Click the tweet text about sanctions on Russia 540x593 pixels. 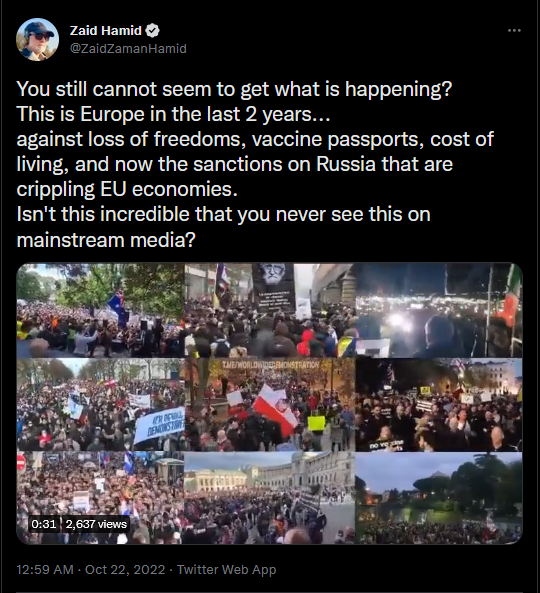(255, 164)
